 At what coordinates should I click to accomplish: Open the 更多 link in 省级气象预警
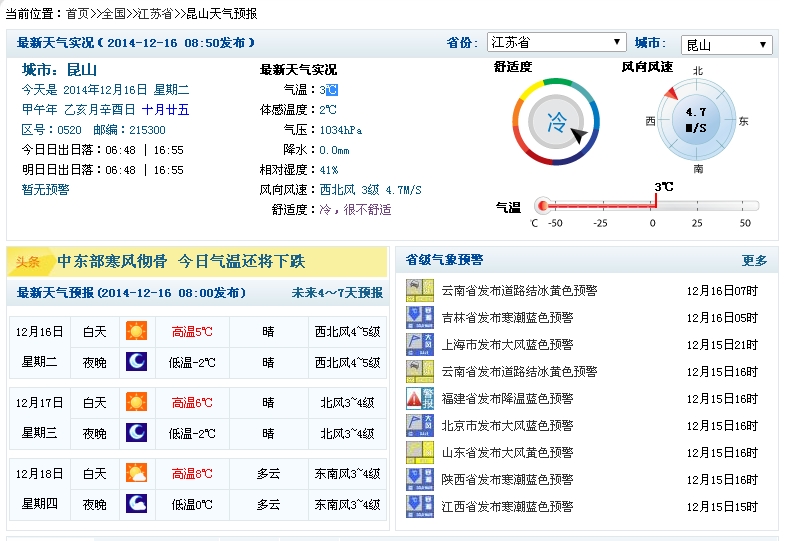[x=754, y=260]
